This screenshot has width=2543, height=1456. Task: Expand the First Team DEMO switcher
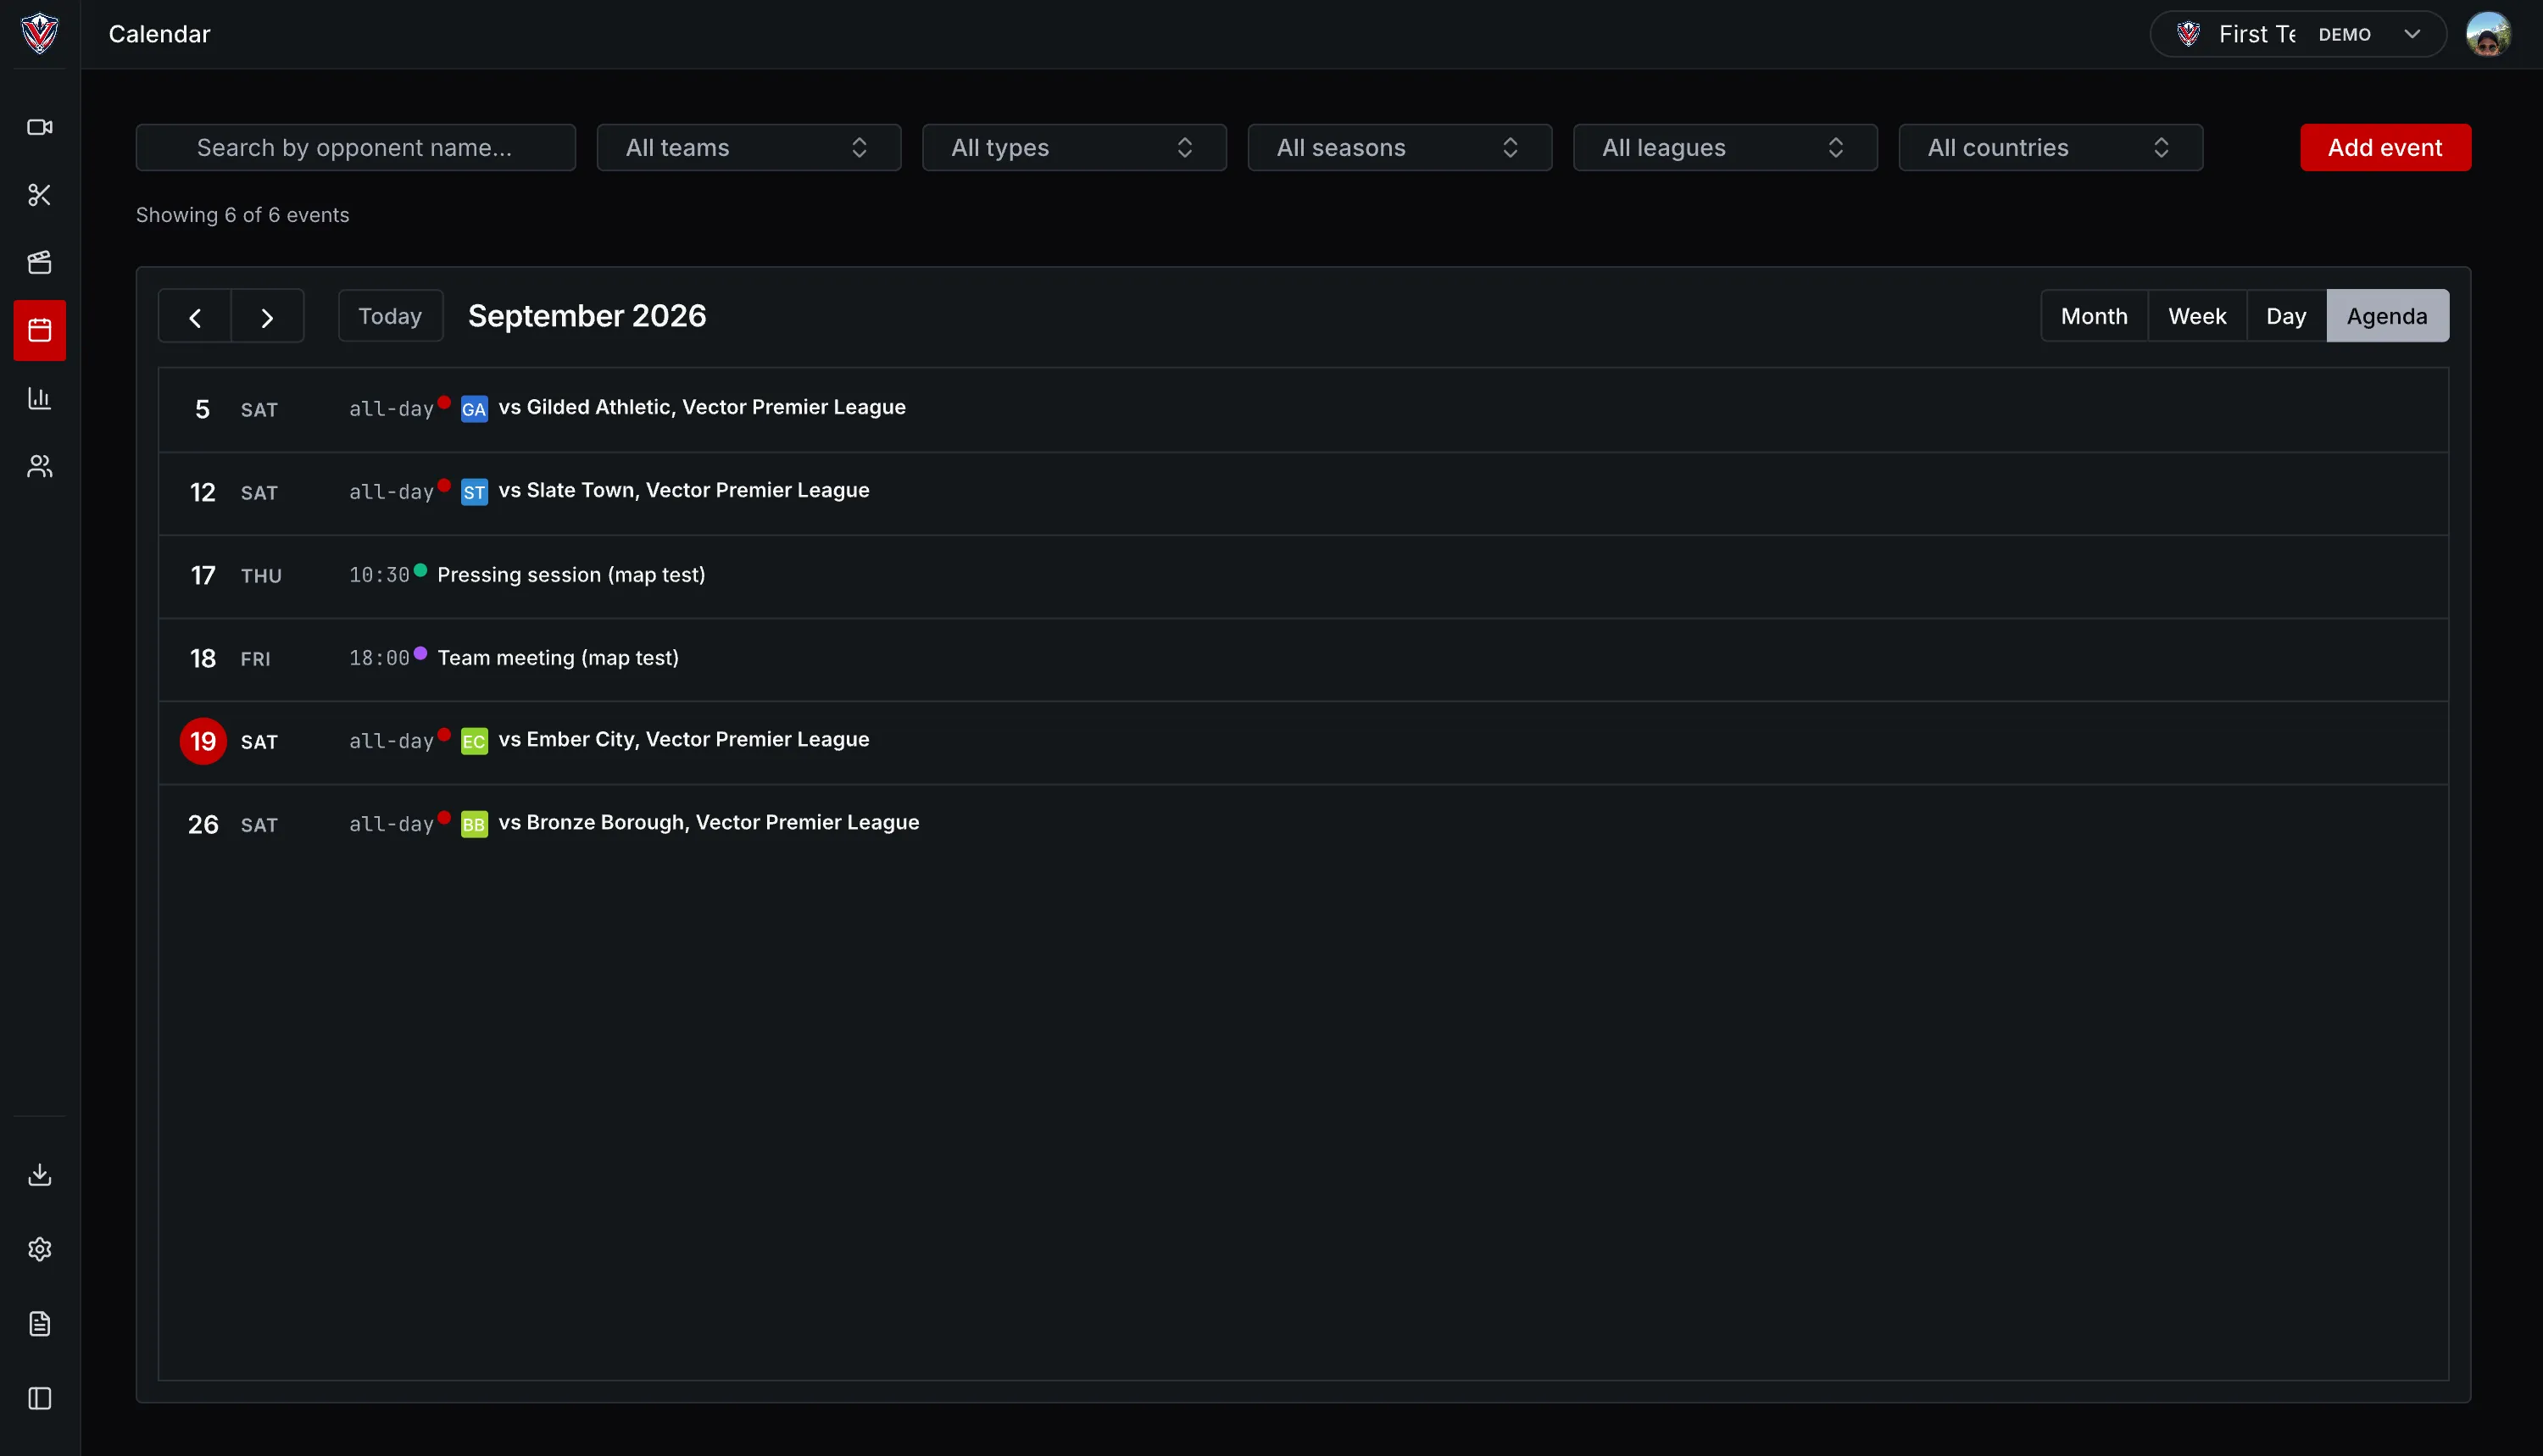click(x=2298, y=34)
